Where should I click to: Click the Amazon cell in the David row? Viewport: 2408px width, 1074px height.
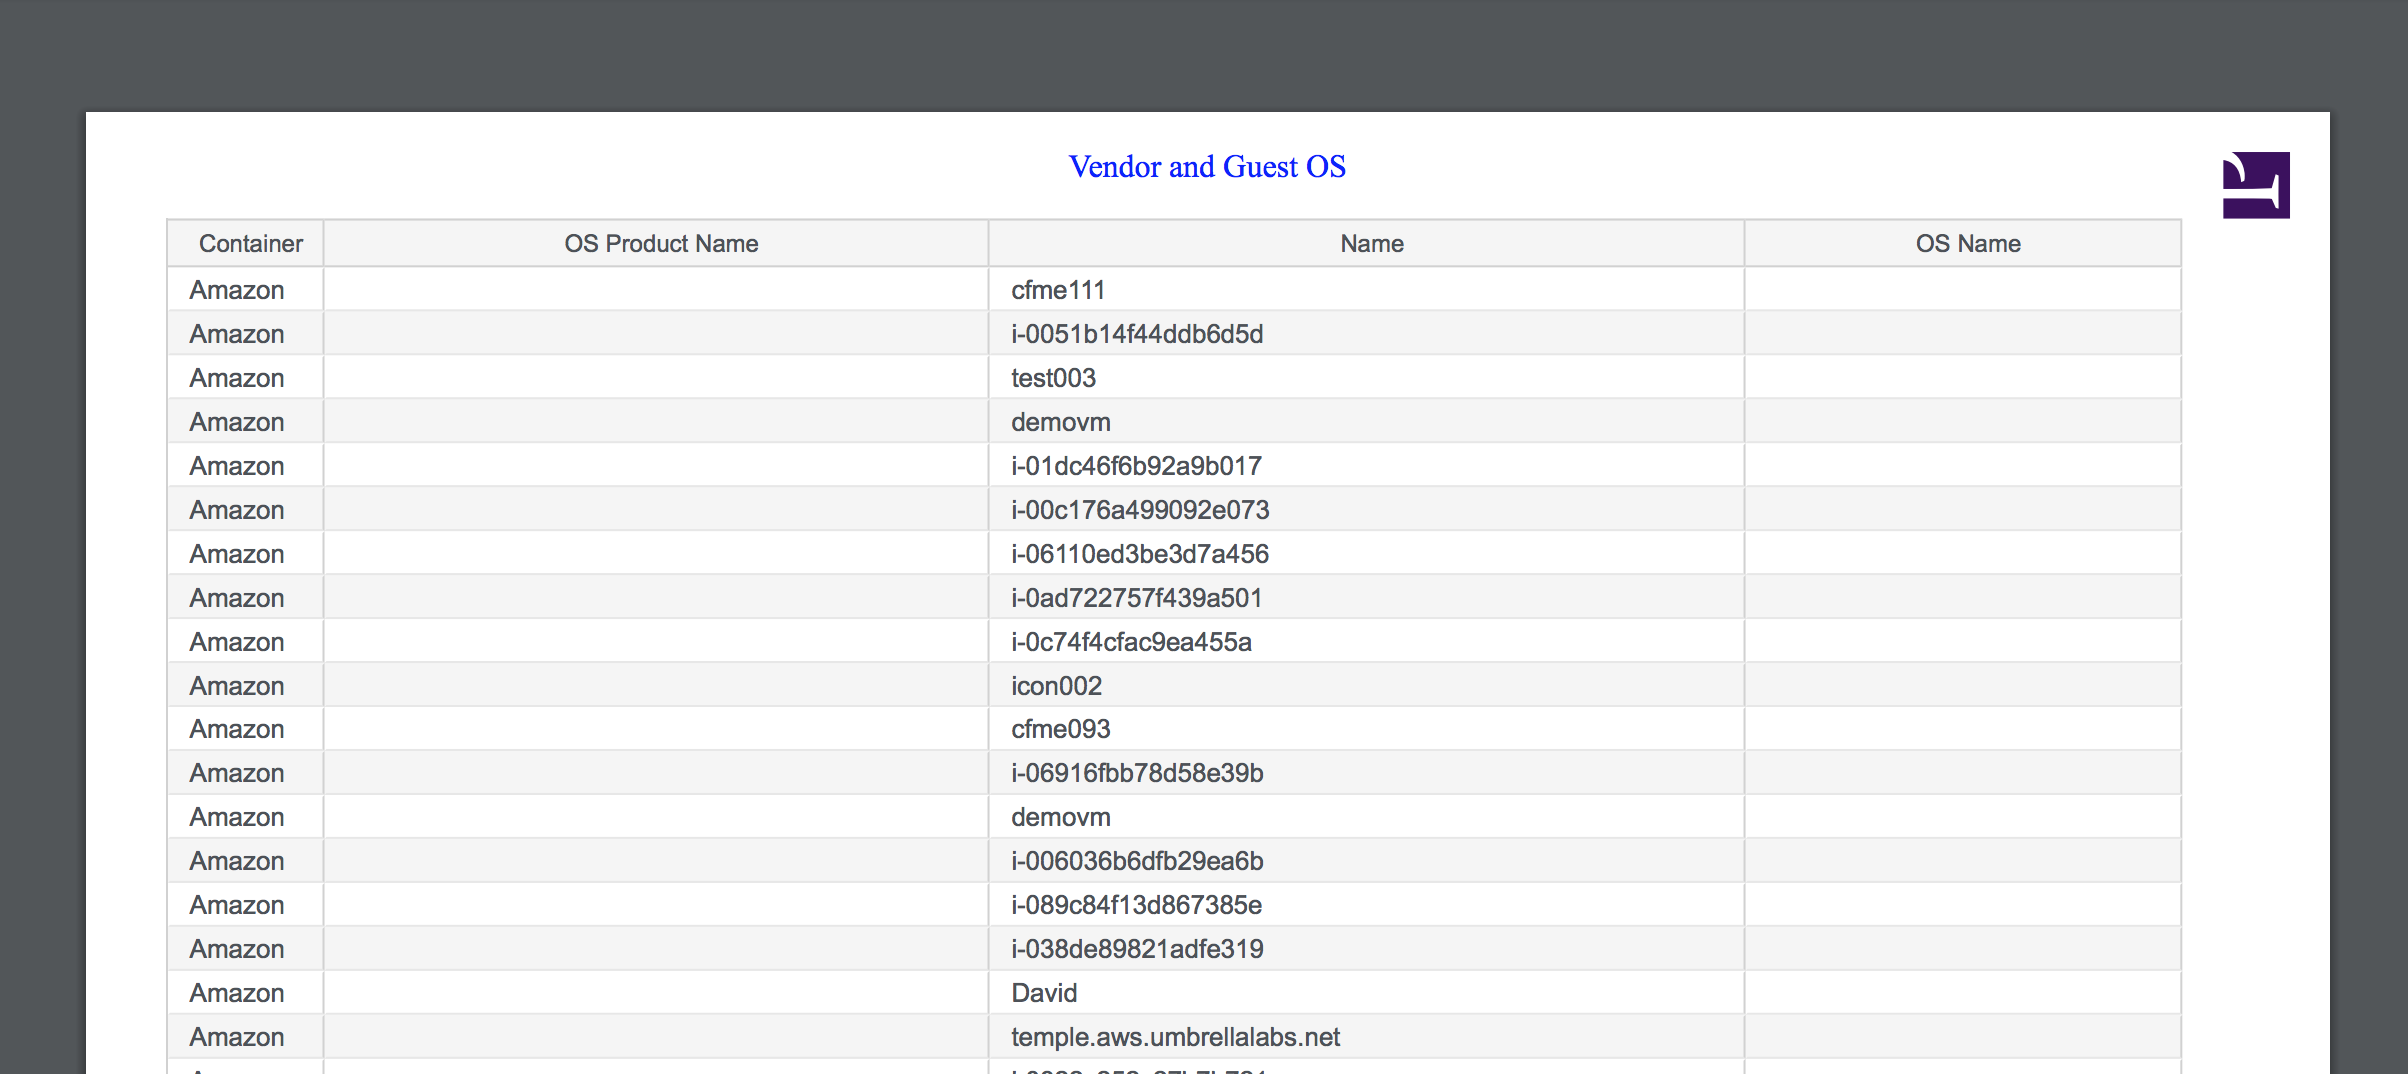point(246,993)
